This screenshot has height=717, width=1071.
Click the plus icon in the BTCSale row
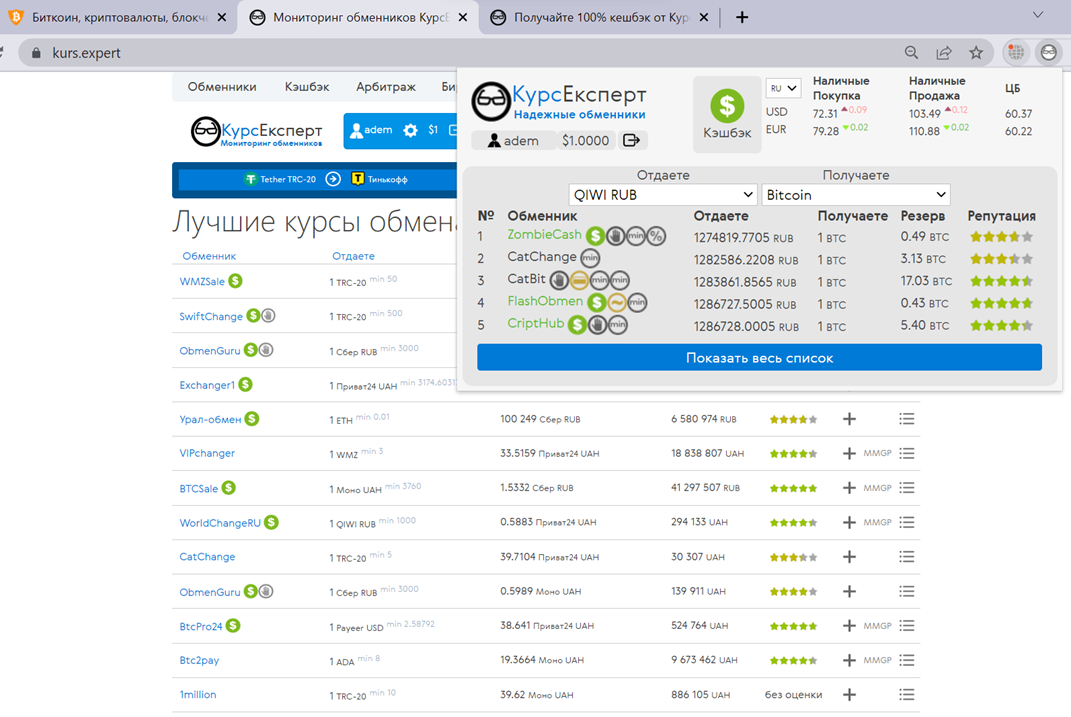[x=849, y=488]
